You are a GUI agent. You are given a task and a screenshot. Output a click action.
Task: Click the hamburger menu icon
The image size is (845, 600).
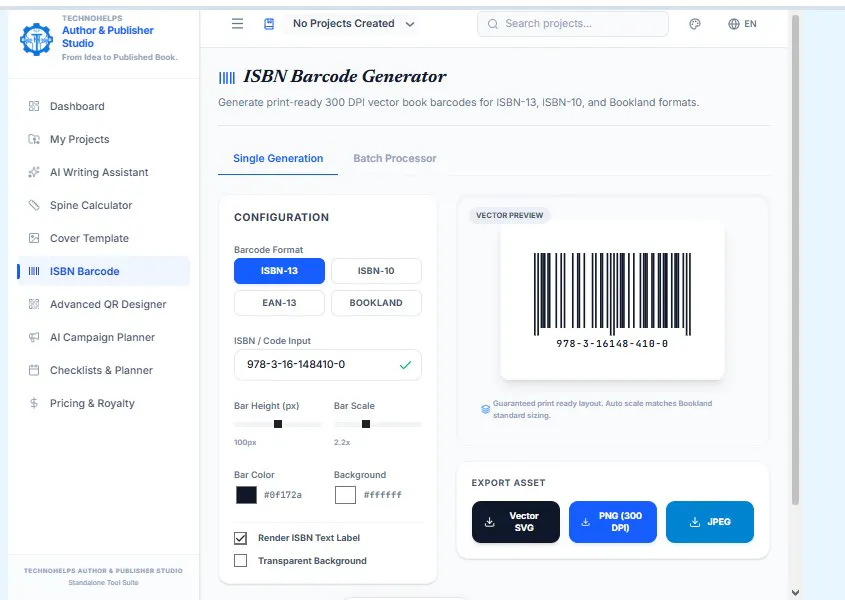point(237,24)
